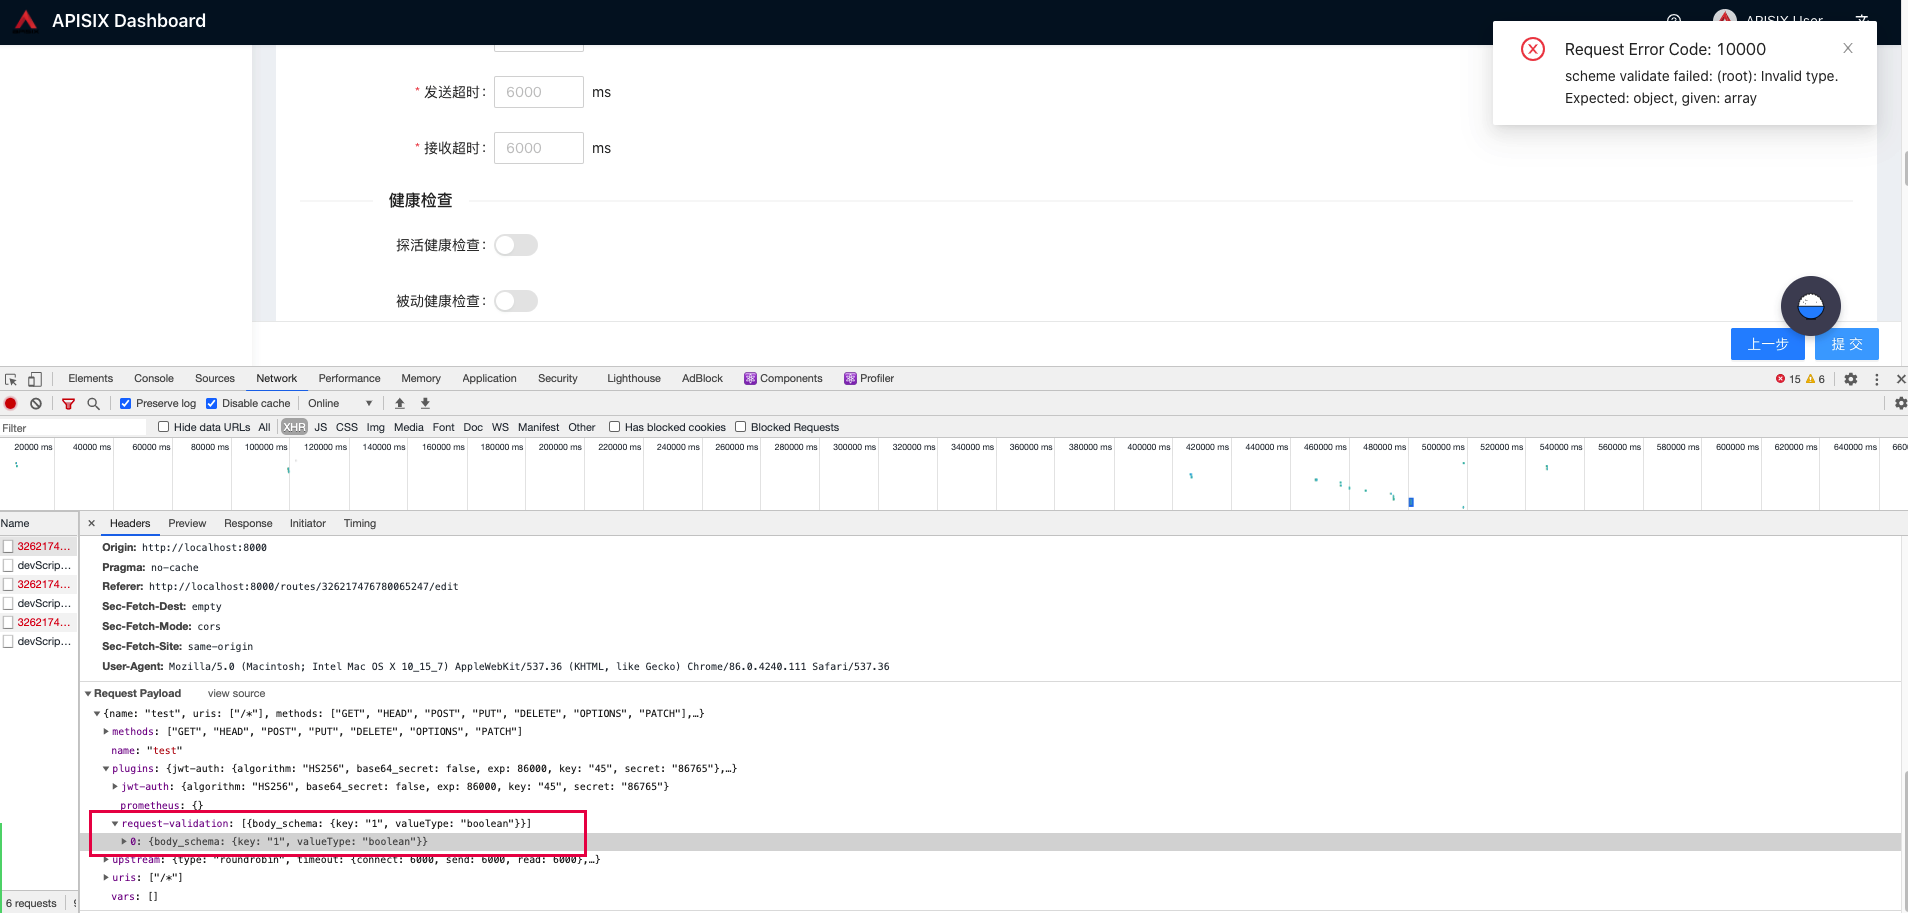1908x913 pixels.
Task: Export HAR via download arrow icon
Action: point(424,403)
